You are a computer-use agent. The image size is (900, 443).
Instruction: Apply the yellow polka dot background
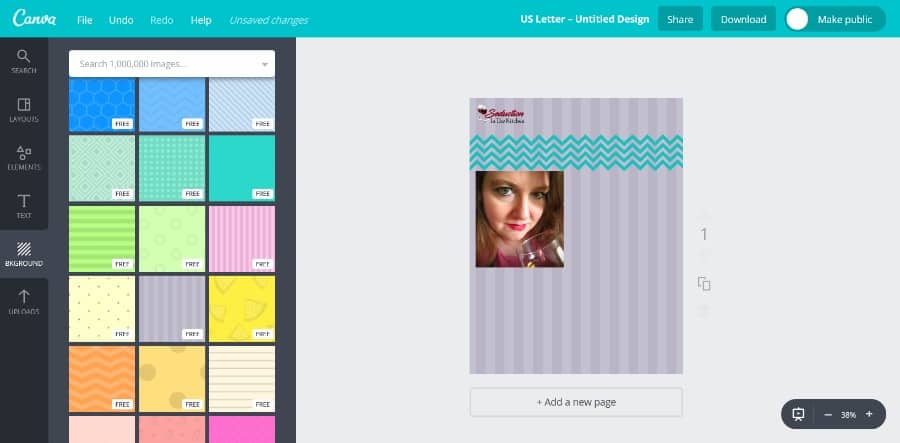172,379
